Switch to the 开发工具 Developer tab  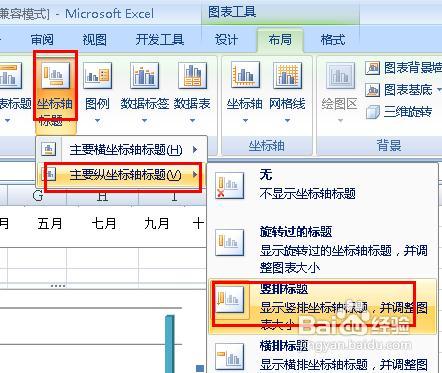(160, 40)
